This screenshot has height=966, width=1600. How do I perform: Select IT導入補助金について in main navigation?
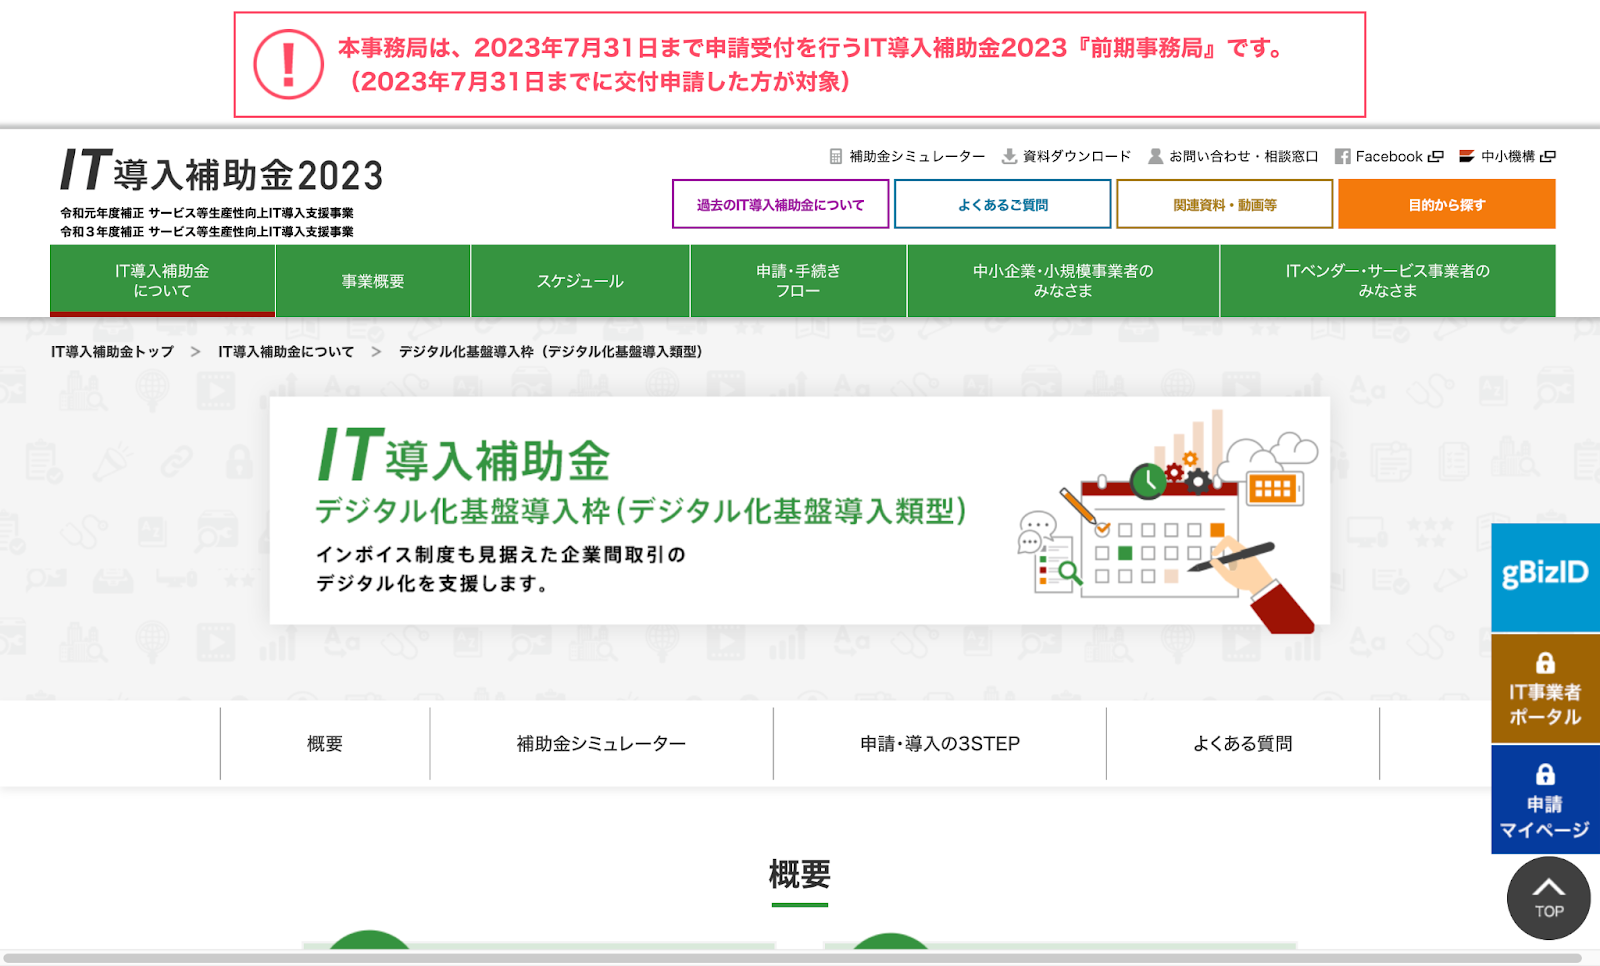[162, 281]
